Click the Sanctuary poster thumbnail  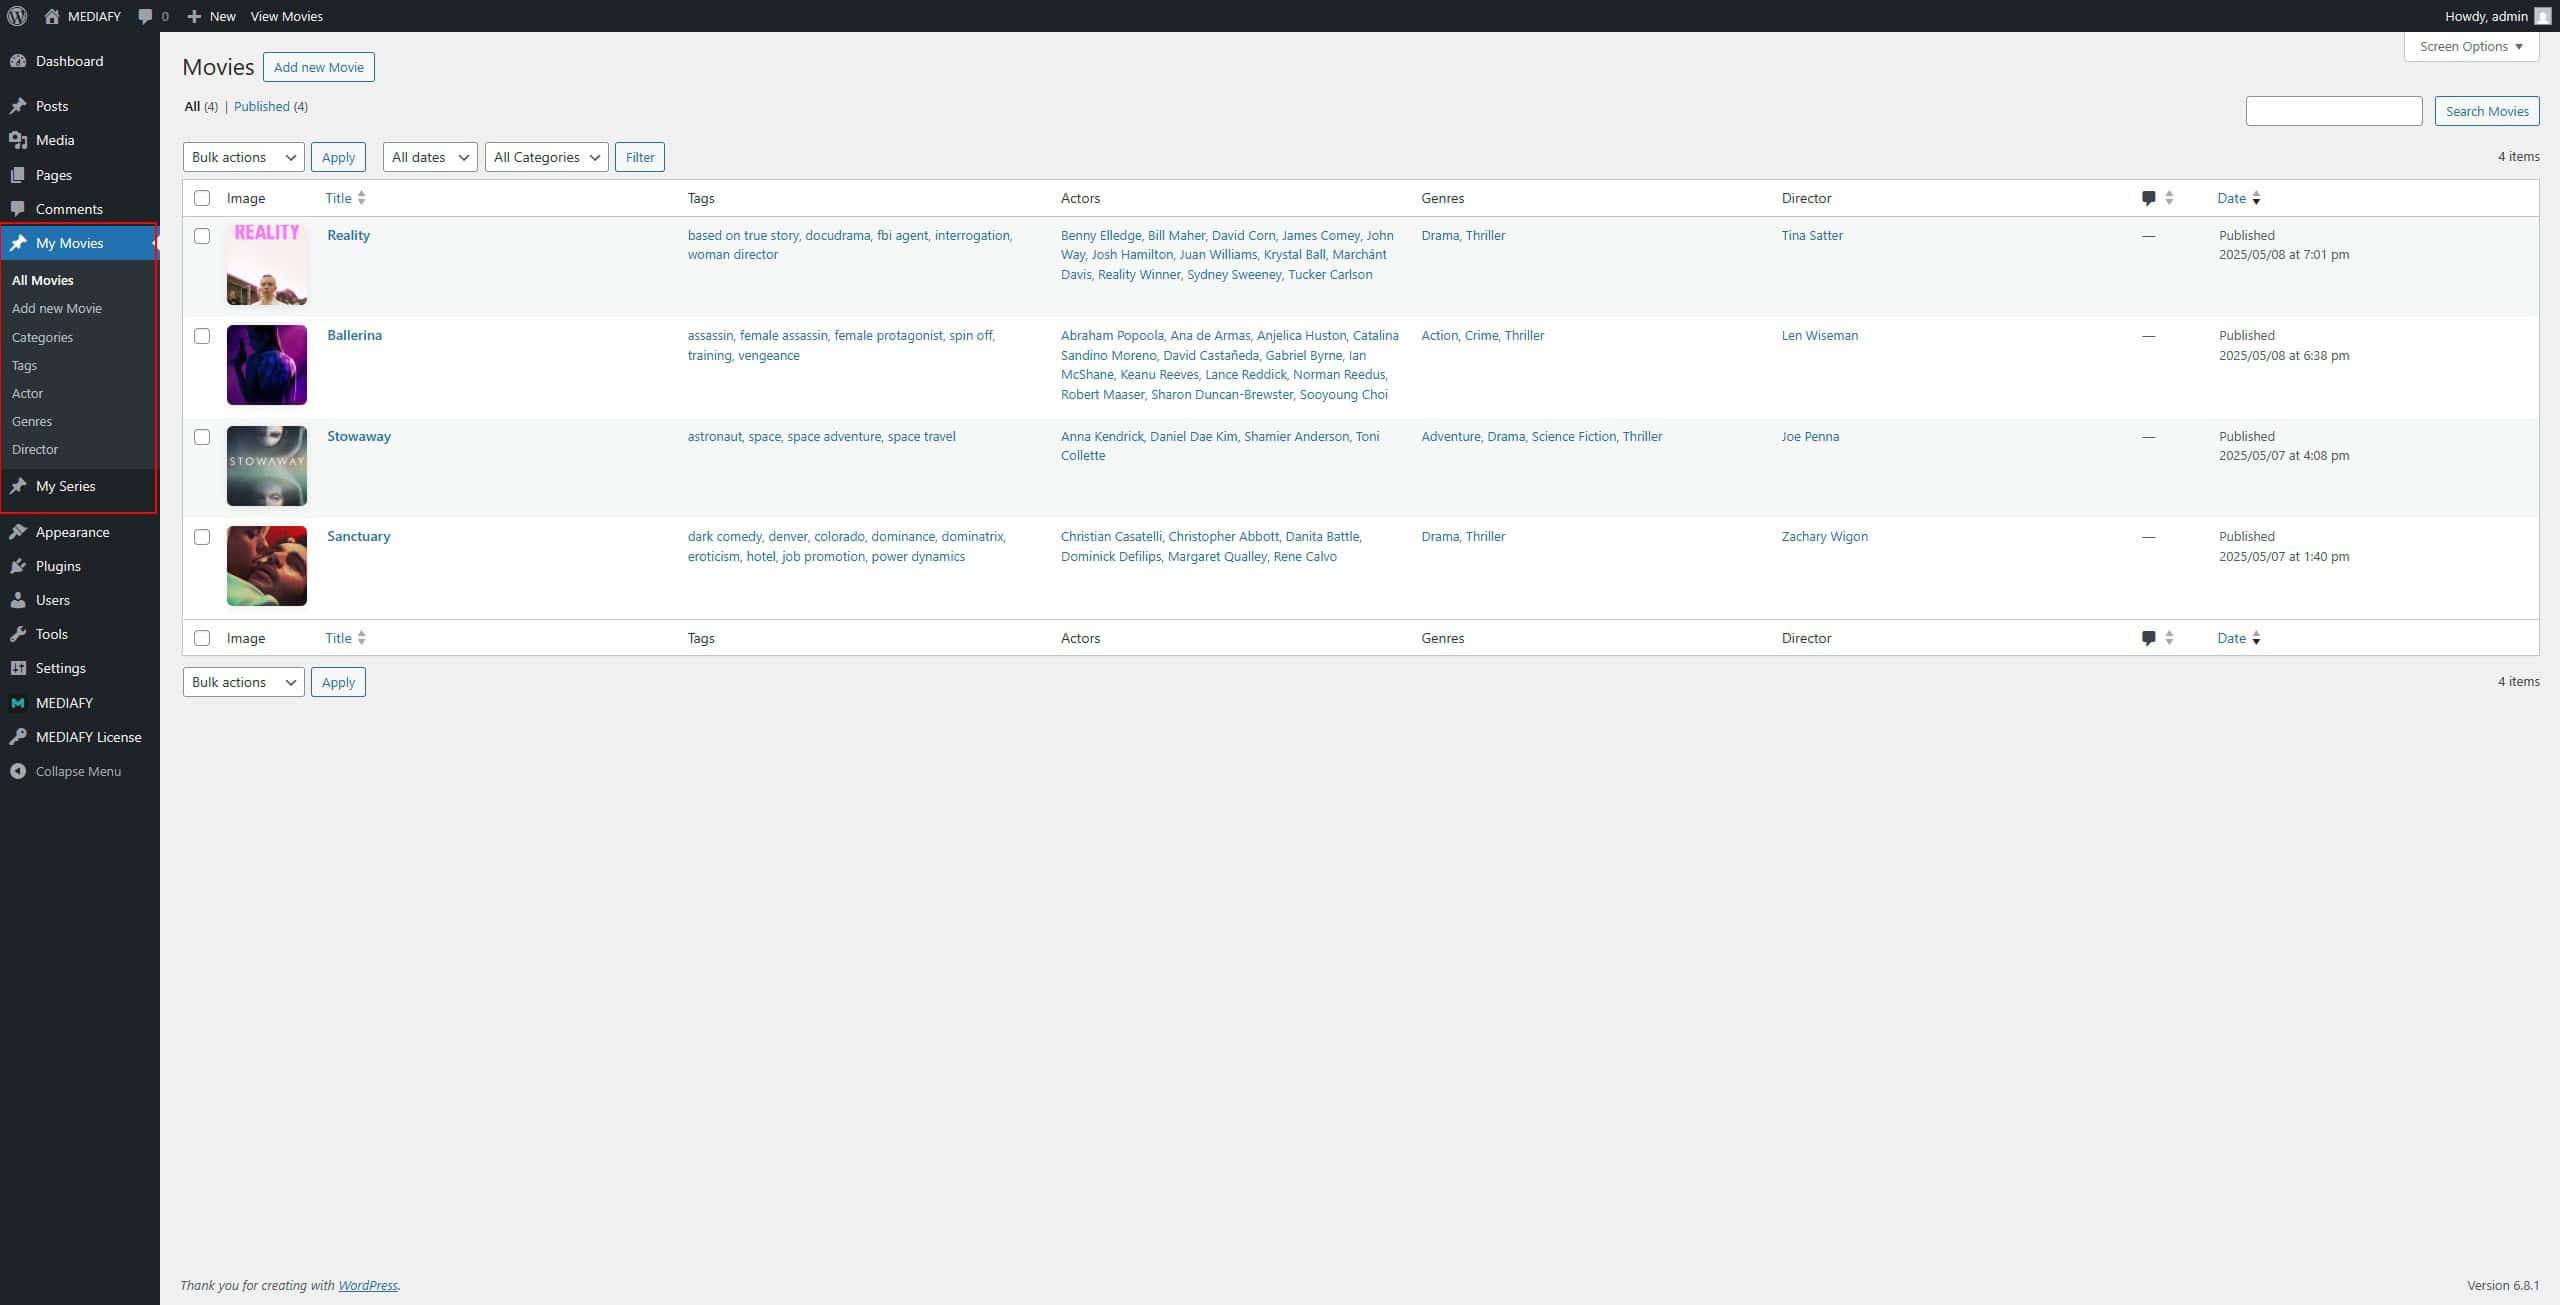267,566
